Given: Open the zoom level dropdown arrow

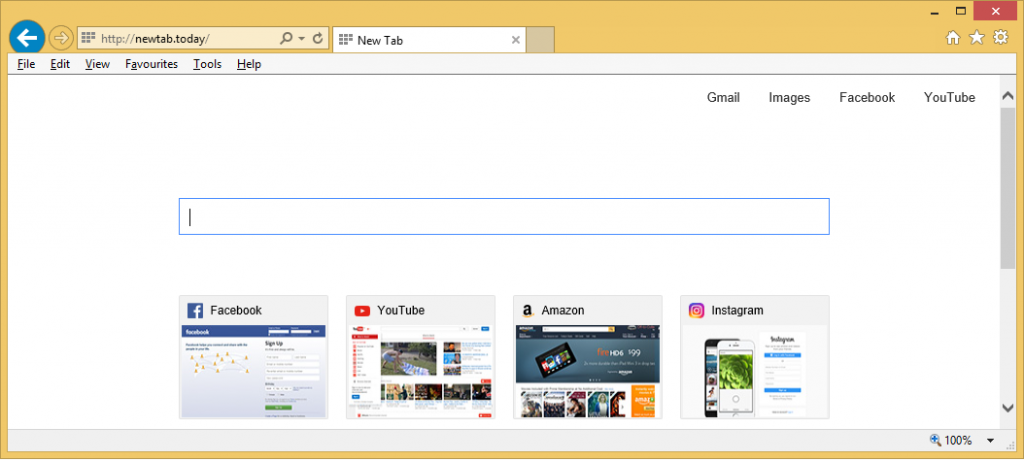Looking at the screenshot, I should click(990, 441).
